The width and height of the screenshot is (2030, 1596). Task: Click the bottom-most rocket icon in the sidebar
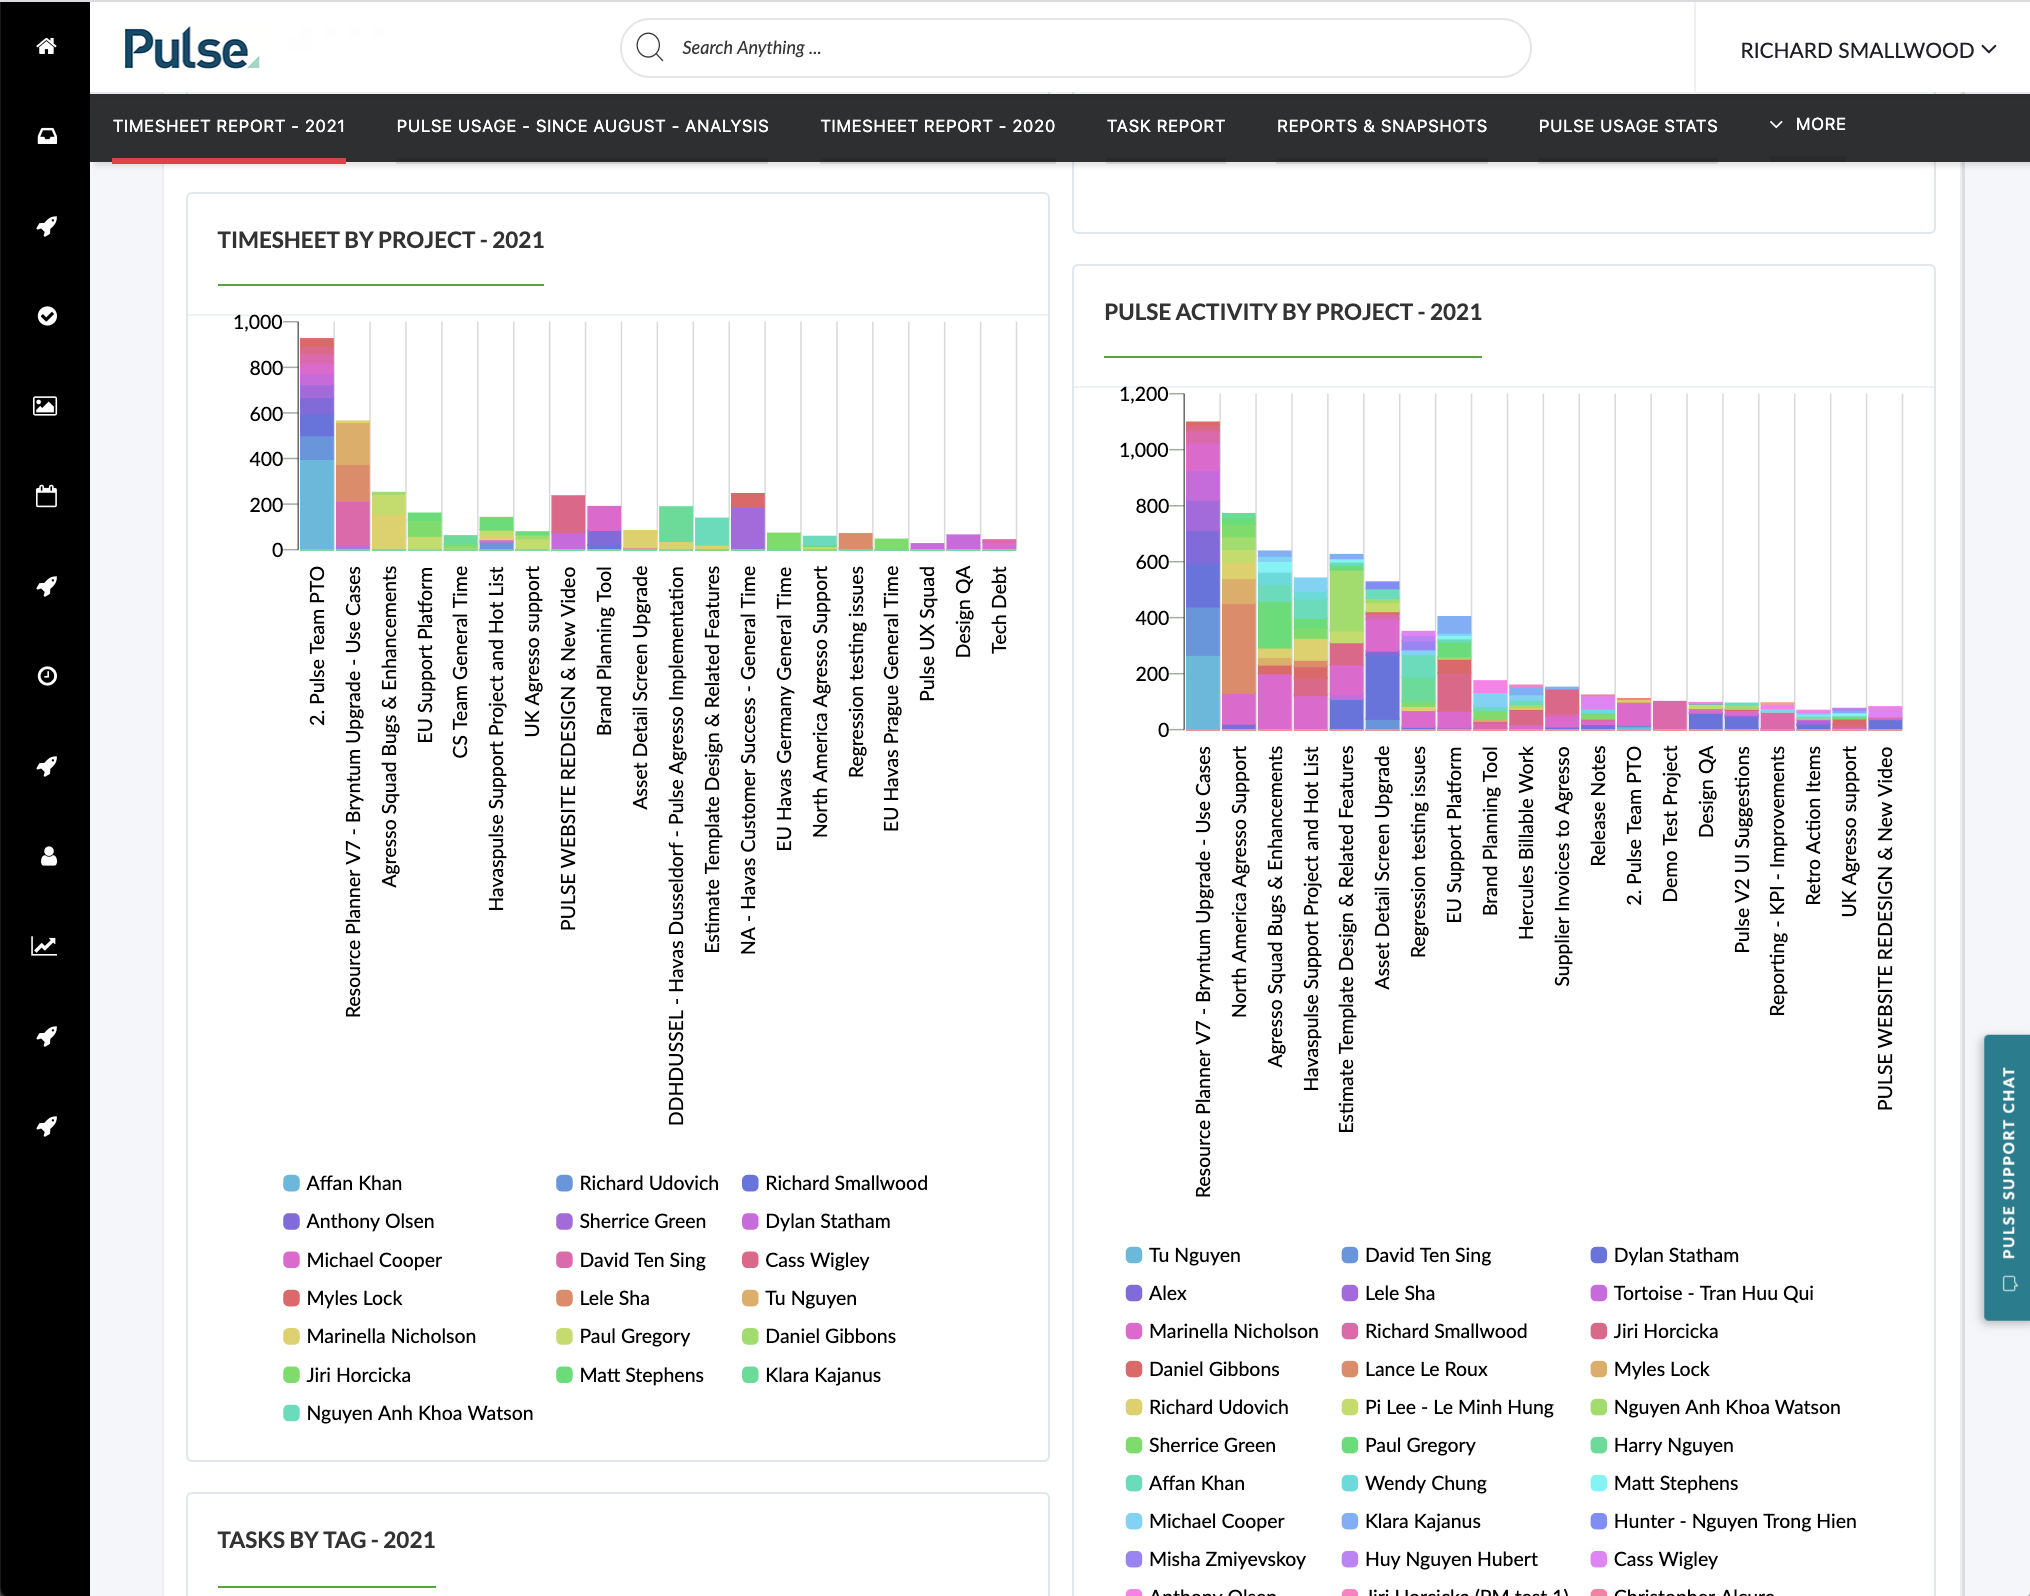coord(46,1126)
